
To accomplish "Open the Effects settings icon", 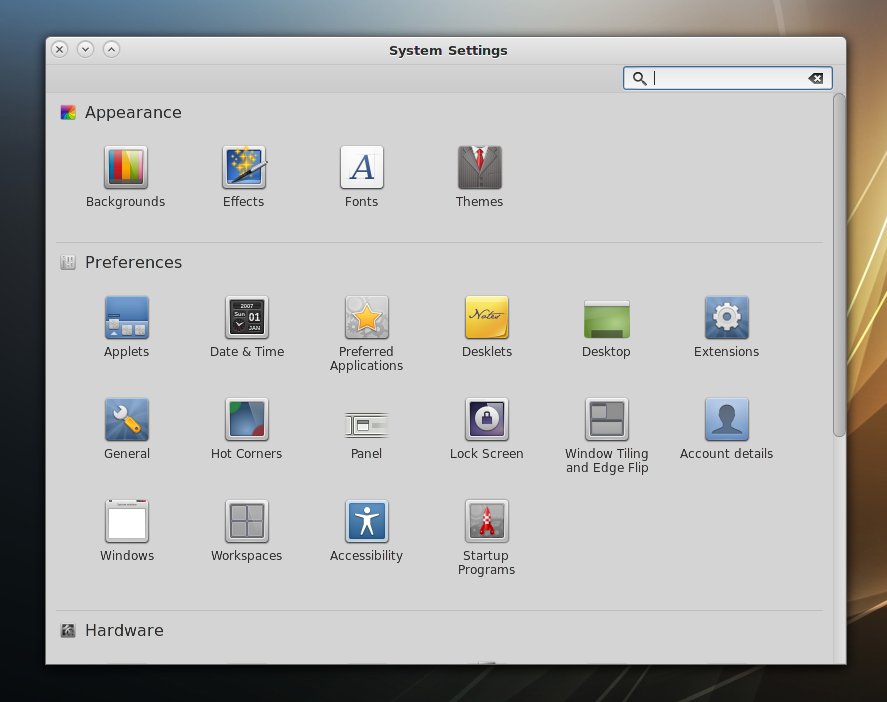I will (244, 168).
